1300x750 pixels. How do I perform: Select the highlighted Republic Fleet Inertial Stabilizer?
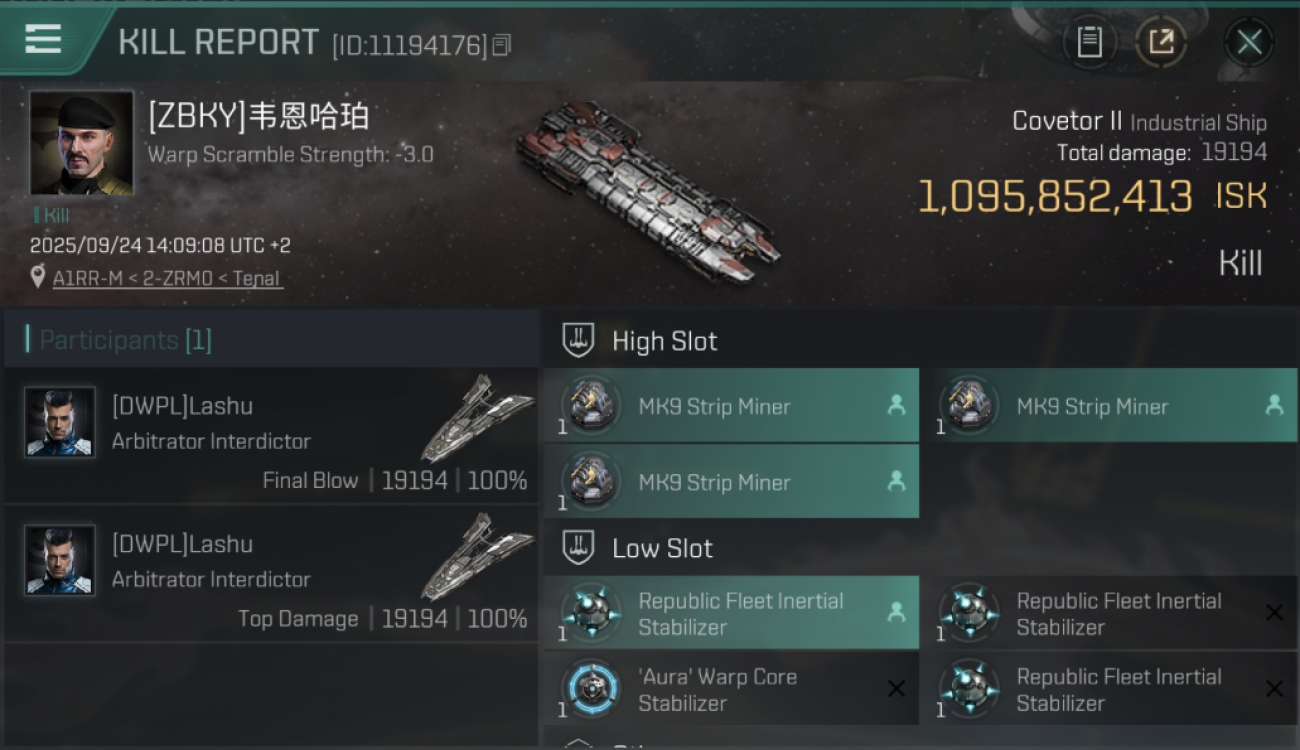731,613
